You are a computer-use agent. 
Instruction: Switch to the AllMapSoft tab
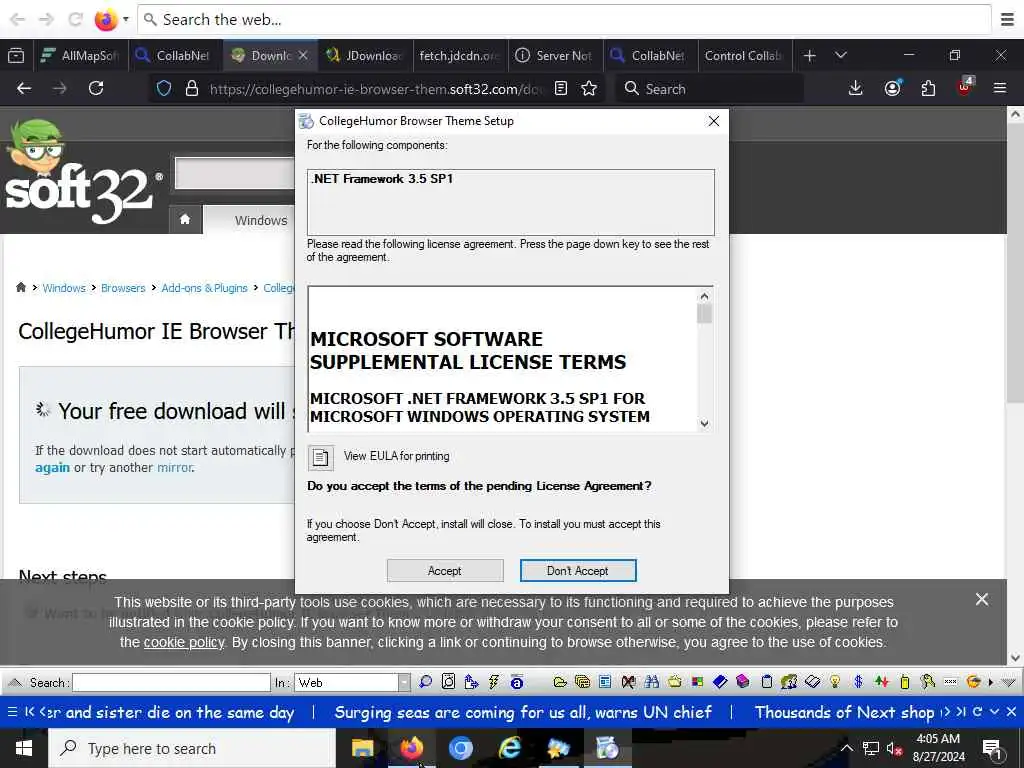[x=80, y=56]
